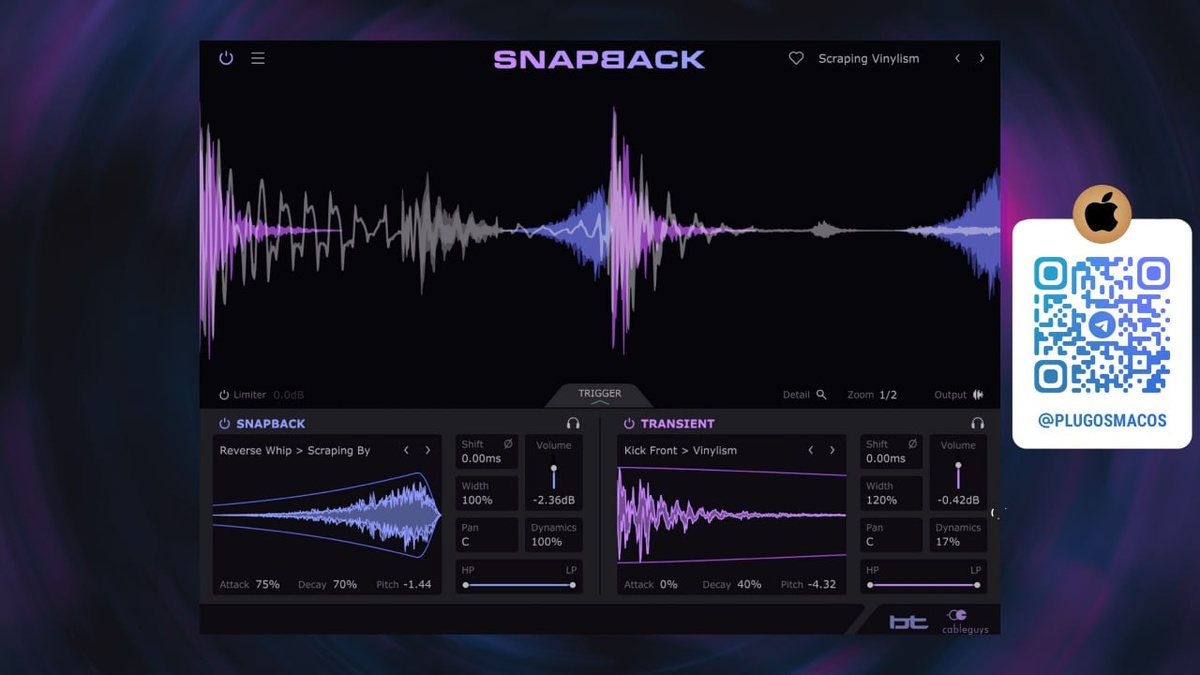Invert Transient phase with Ø icon
The image size is (1200, 675).
coord(912,444)
